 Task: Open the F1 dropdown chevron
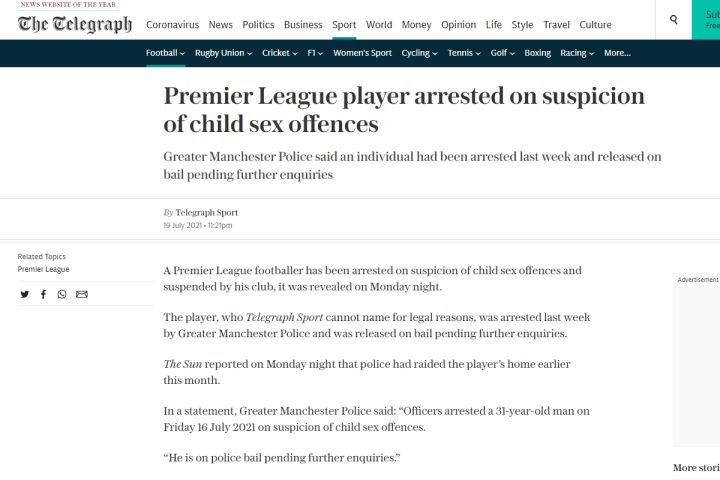(x=321, y=53)
